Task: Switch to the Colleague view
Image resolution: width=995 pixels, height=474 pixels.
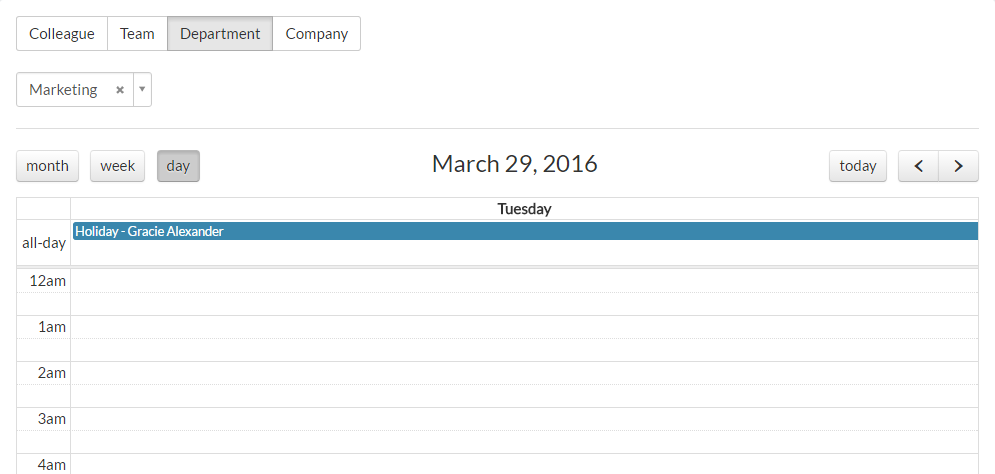Action: click(x=62, y=34)
